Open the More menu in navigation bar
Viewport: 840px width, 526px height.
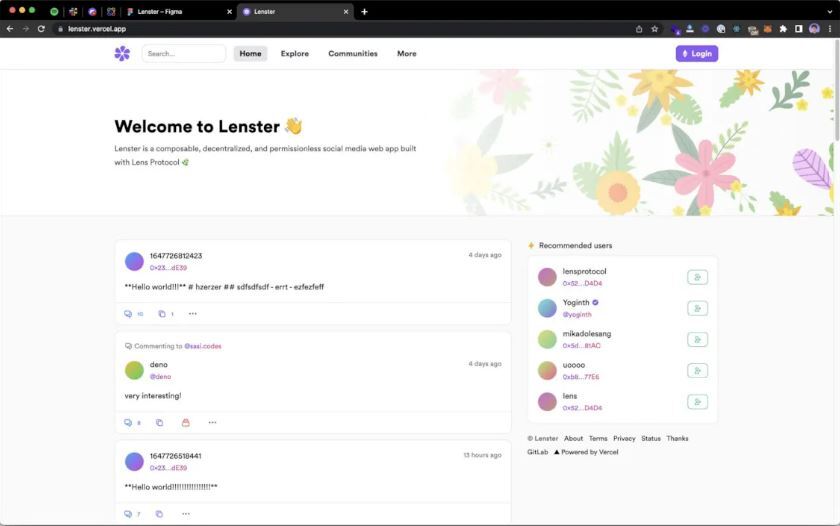click(x=406, y=54)
